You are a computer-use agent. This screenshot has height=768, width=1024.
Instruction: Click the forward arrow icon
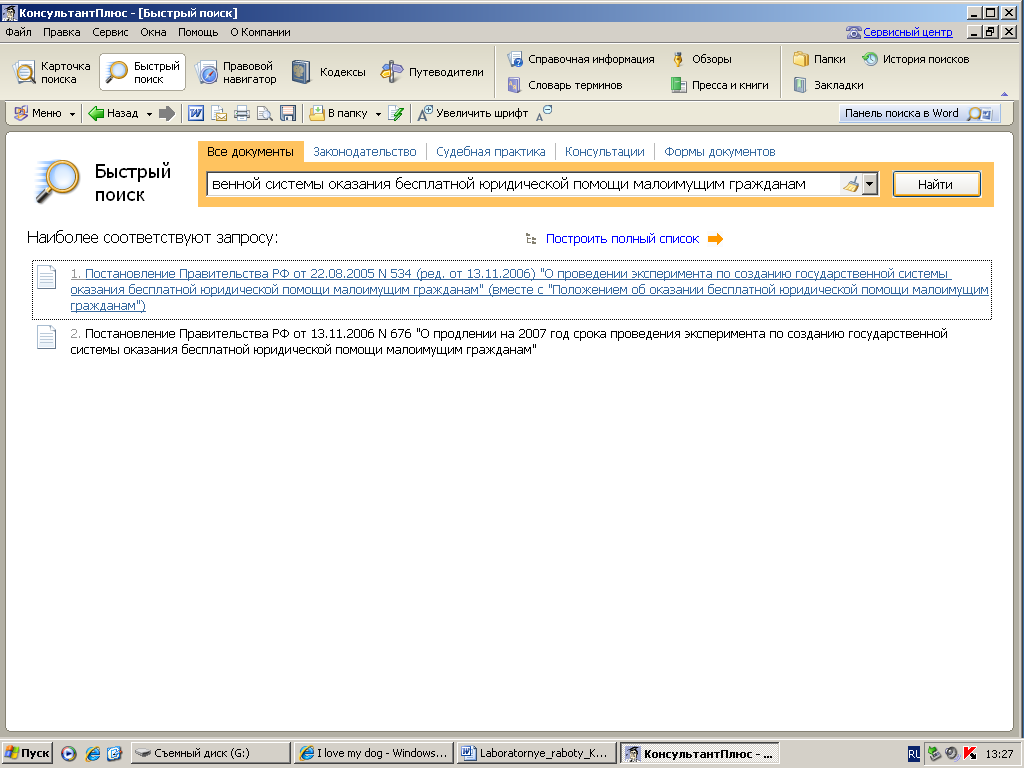coord(167,113)
